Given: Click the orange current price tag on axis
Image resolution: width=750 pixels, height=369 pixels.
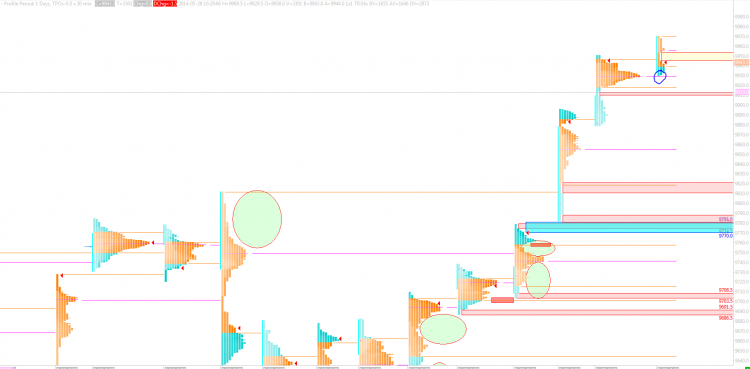Looking at the screenshot, I should [x=742, y=62].
